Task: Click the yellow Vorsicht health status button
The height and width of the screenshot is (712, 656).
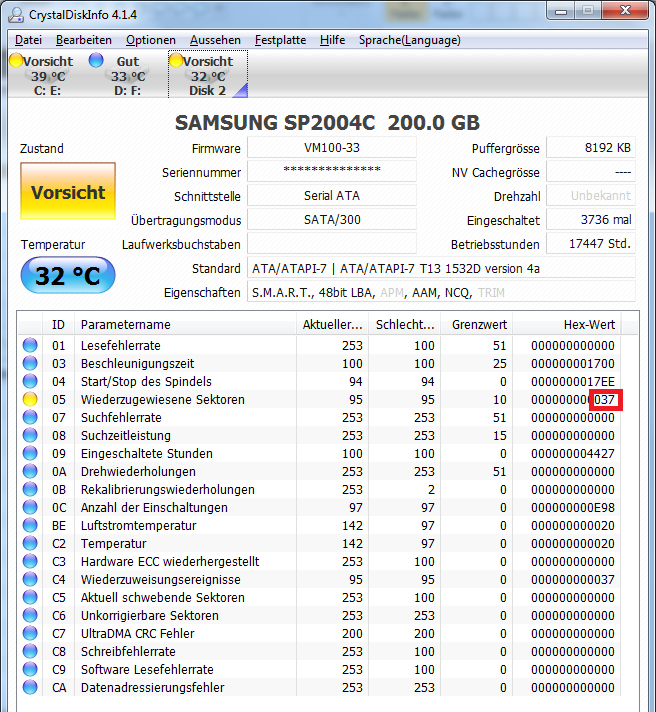Action: coord(68,191)
